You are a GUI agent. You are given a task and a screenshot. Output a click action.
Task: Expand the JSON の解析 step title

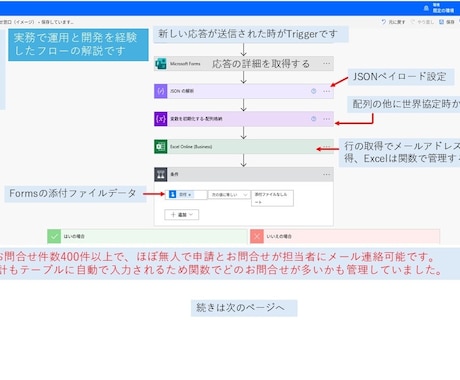(182, 91)
